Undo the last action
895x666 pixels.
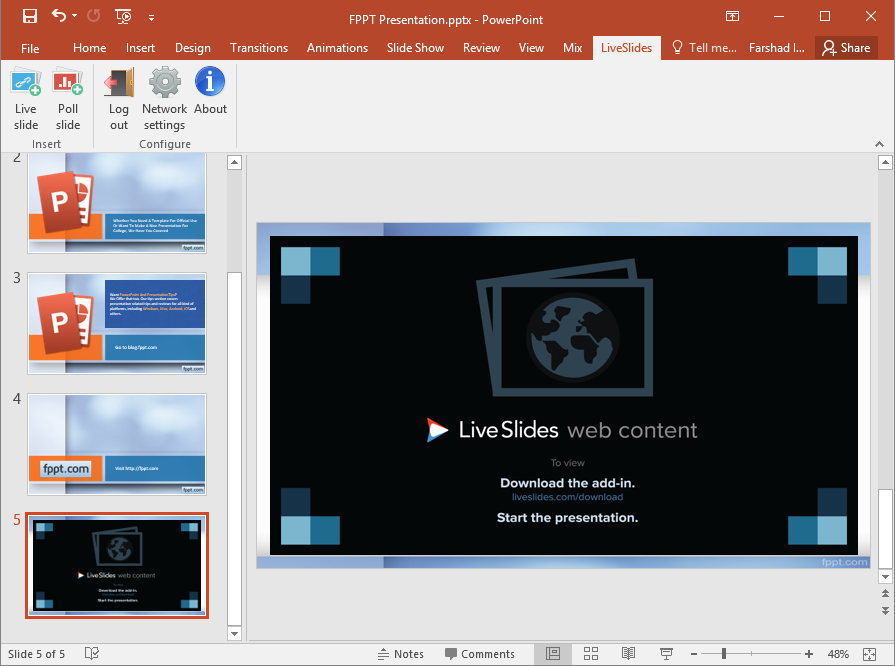[59, 16]
